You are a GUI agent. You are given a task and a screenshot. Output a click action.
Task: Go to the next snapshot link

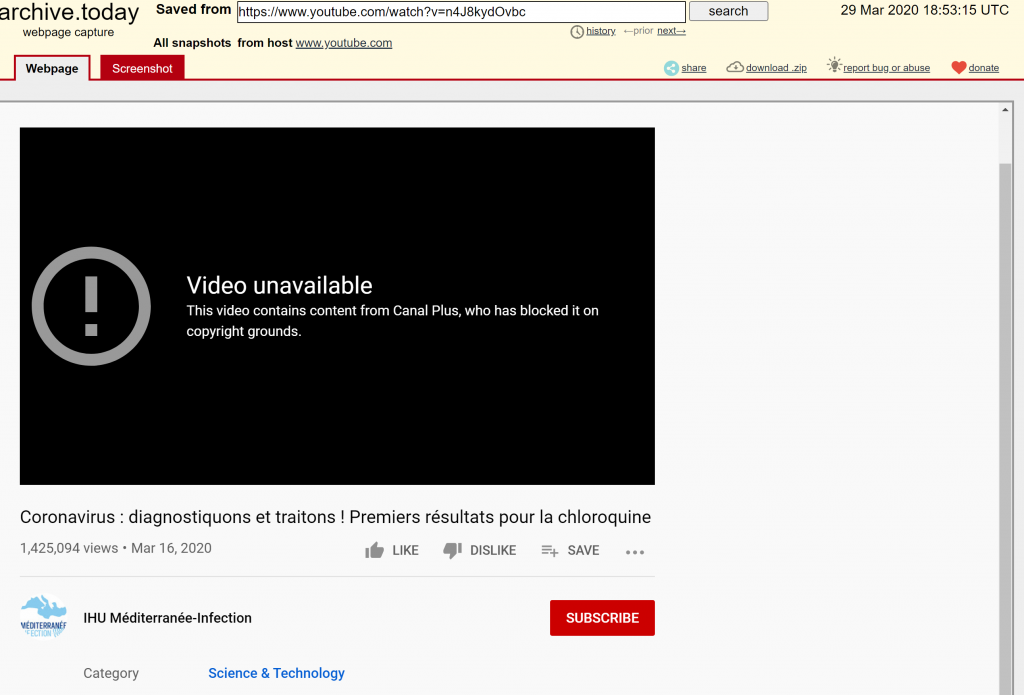coord(671,31)
